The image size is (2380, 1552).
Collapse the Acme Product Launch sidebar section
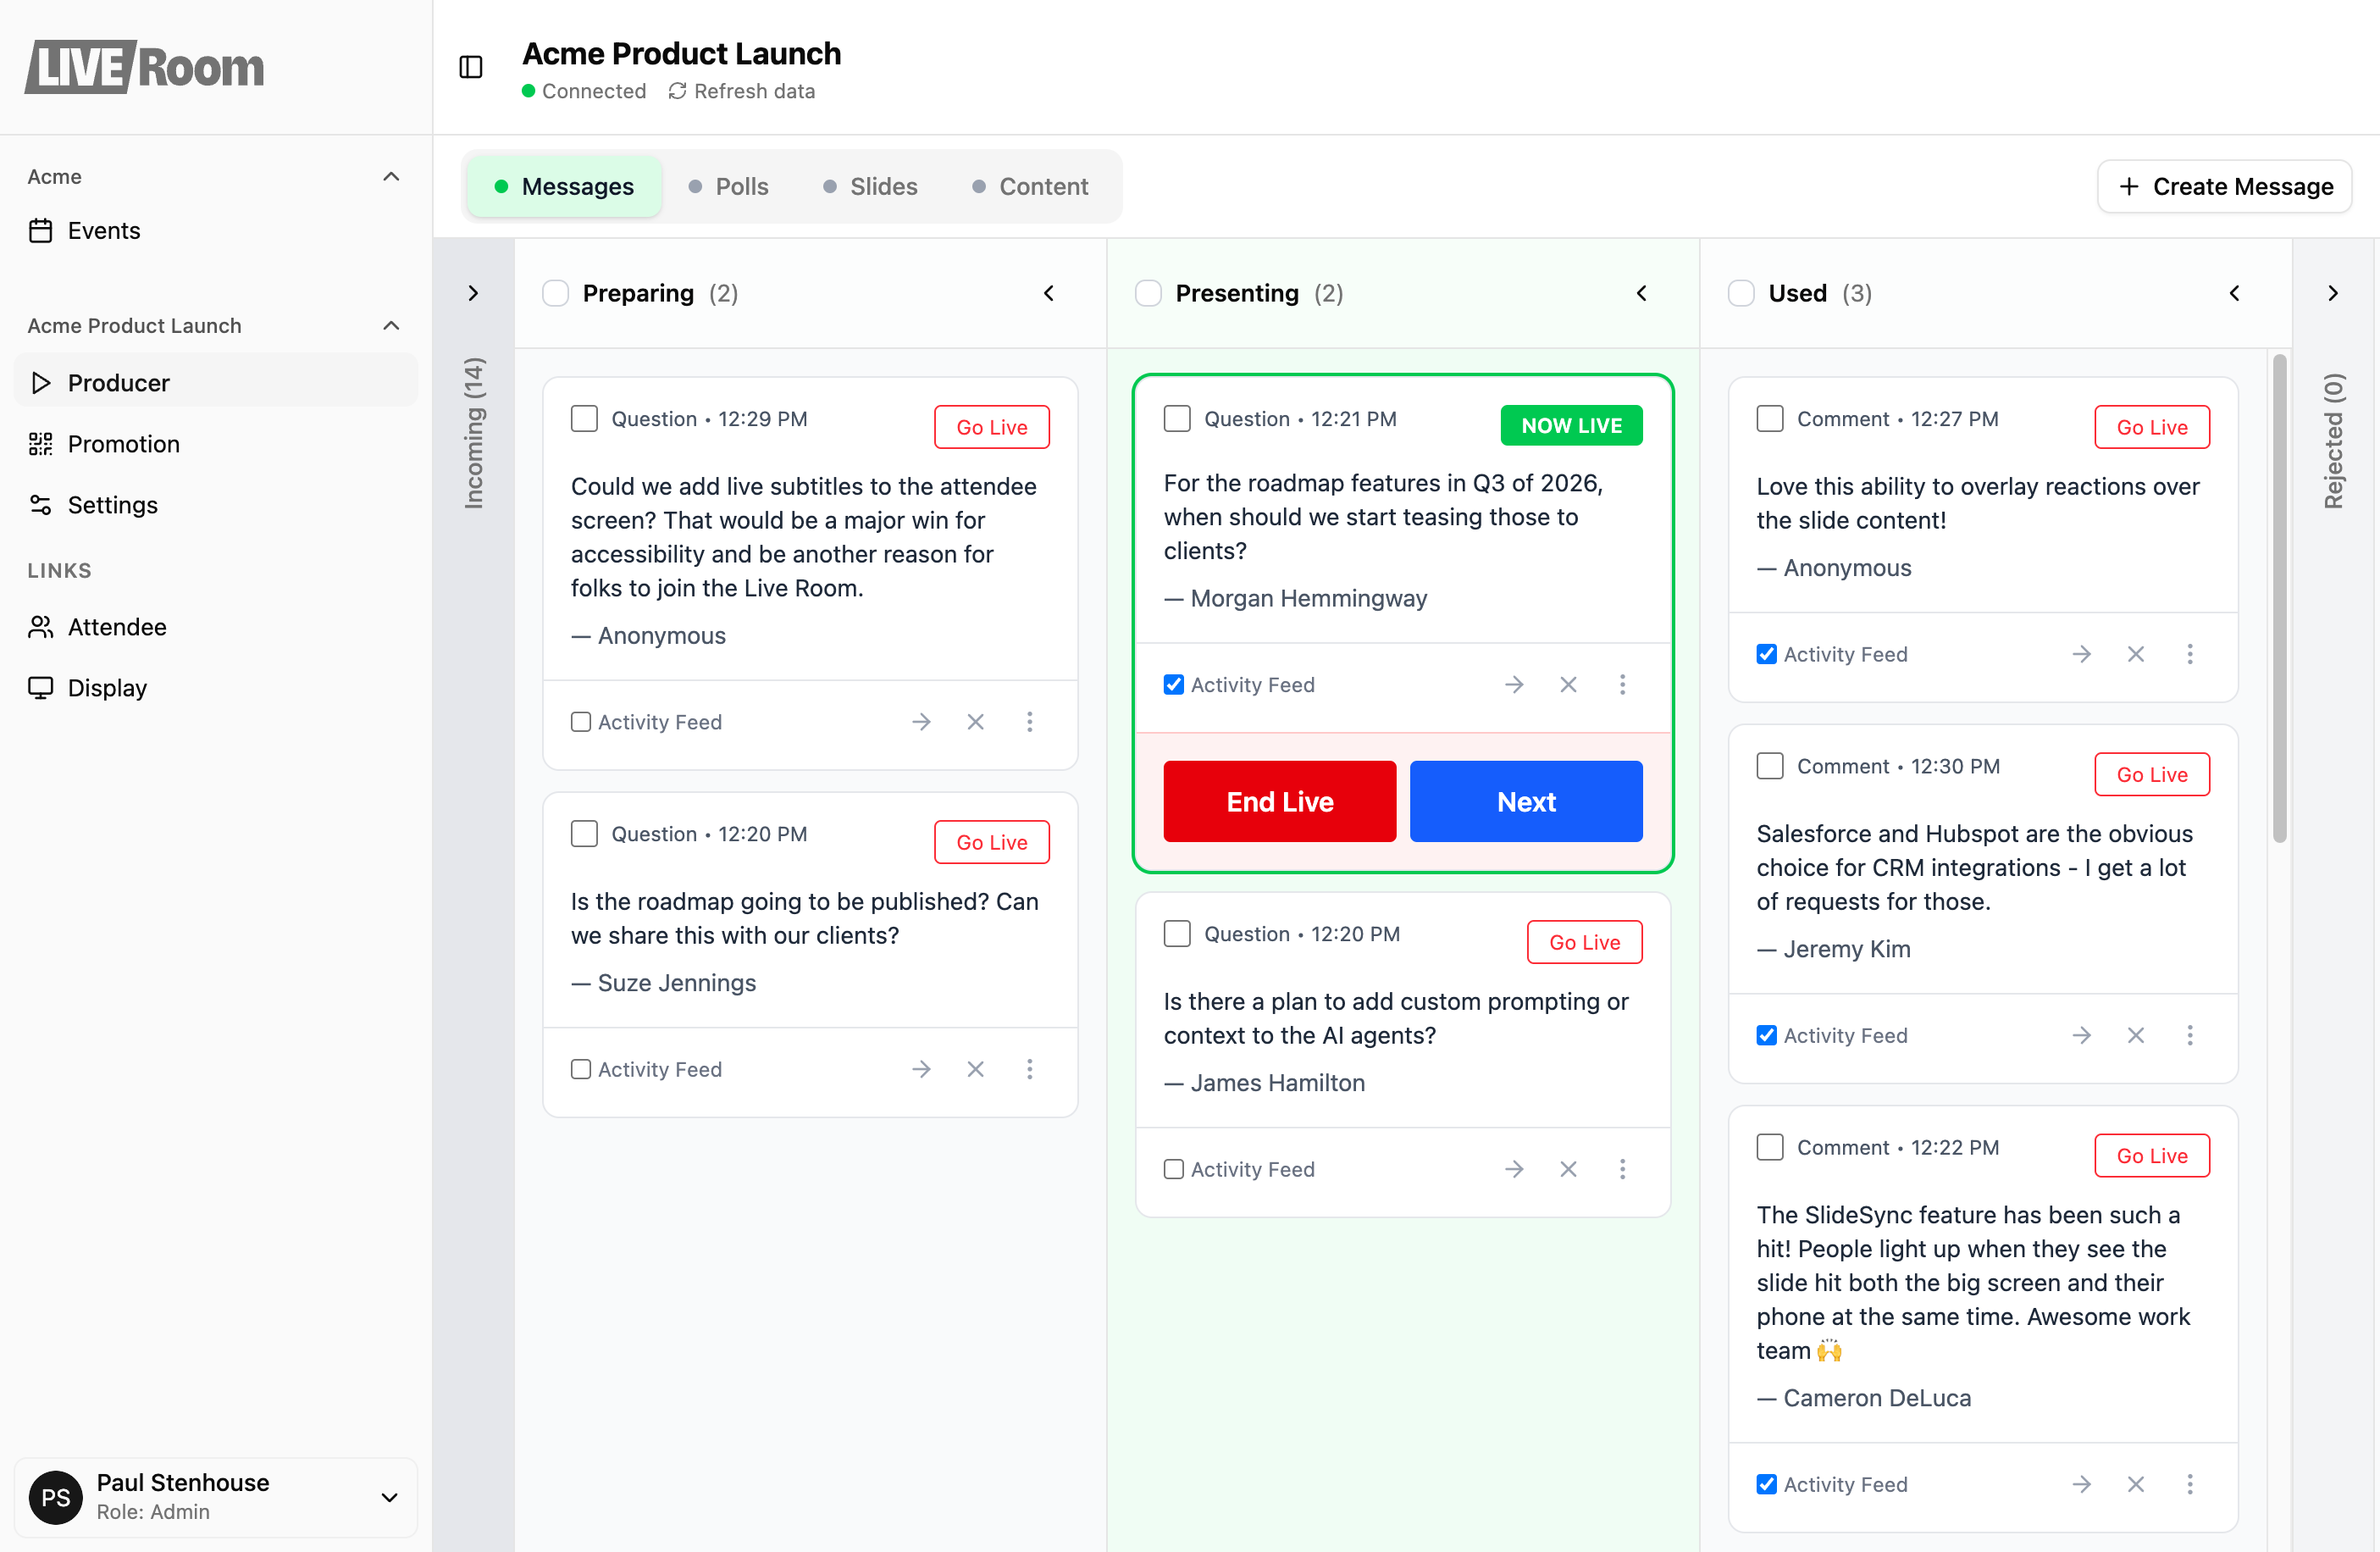click(x=391, y=326)
